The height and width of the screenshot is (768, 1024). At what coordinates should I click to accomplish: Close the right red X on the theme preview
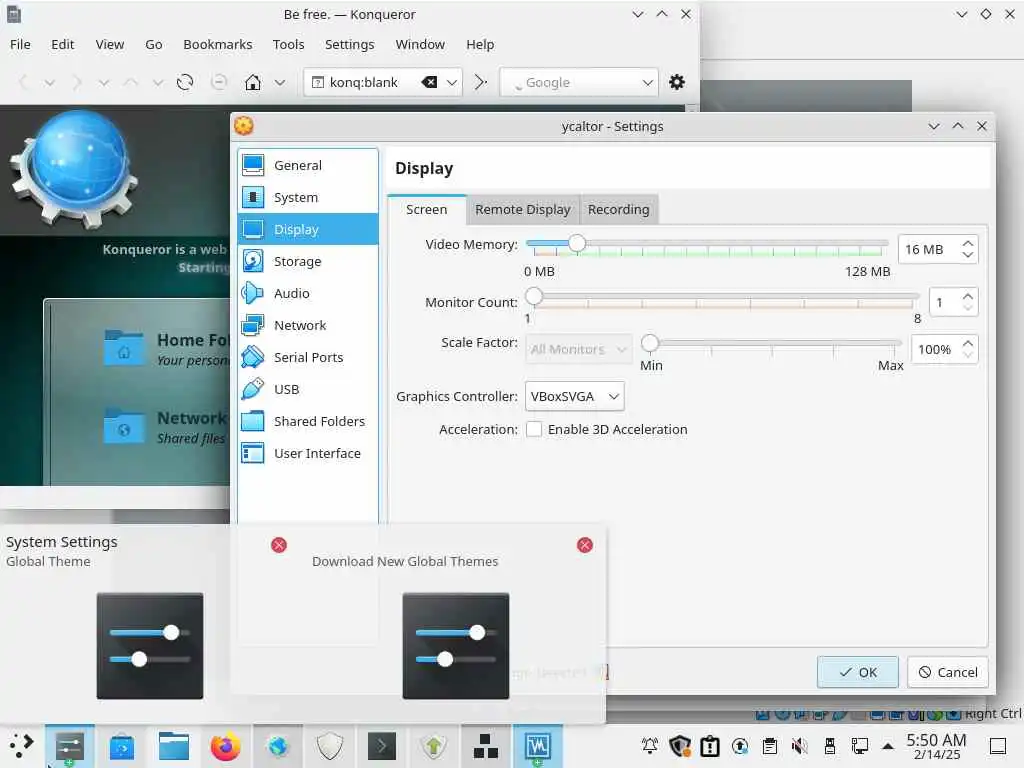(x=585, y=545)
